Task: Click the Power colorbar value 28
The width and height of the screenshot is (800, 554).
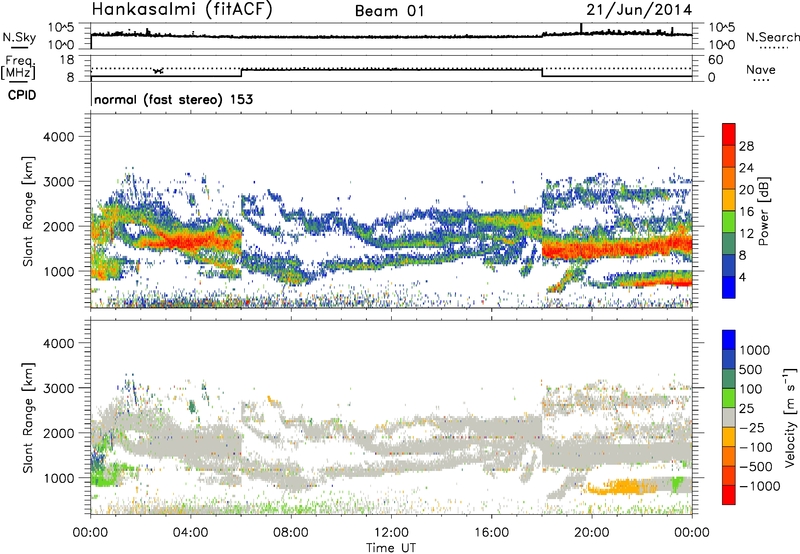Action: pos(746,146)
